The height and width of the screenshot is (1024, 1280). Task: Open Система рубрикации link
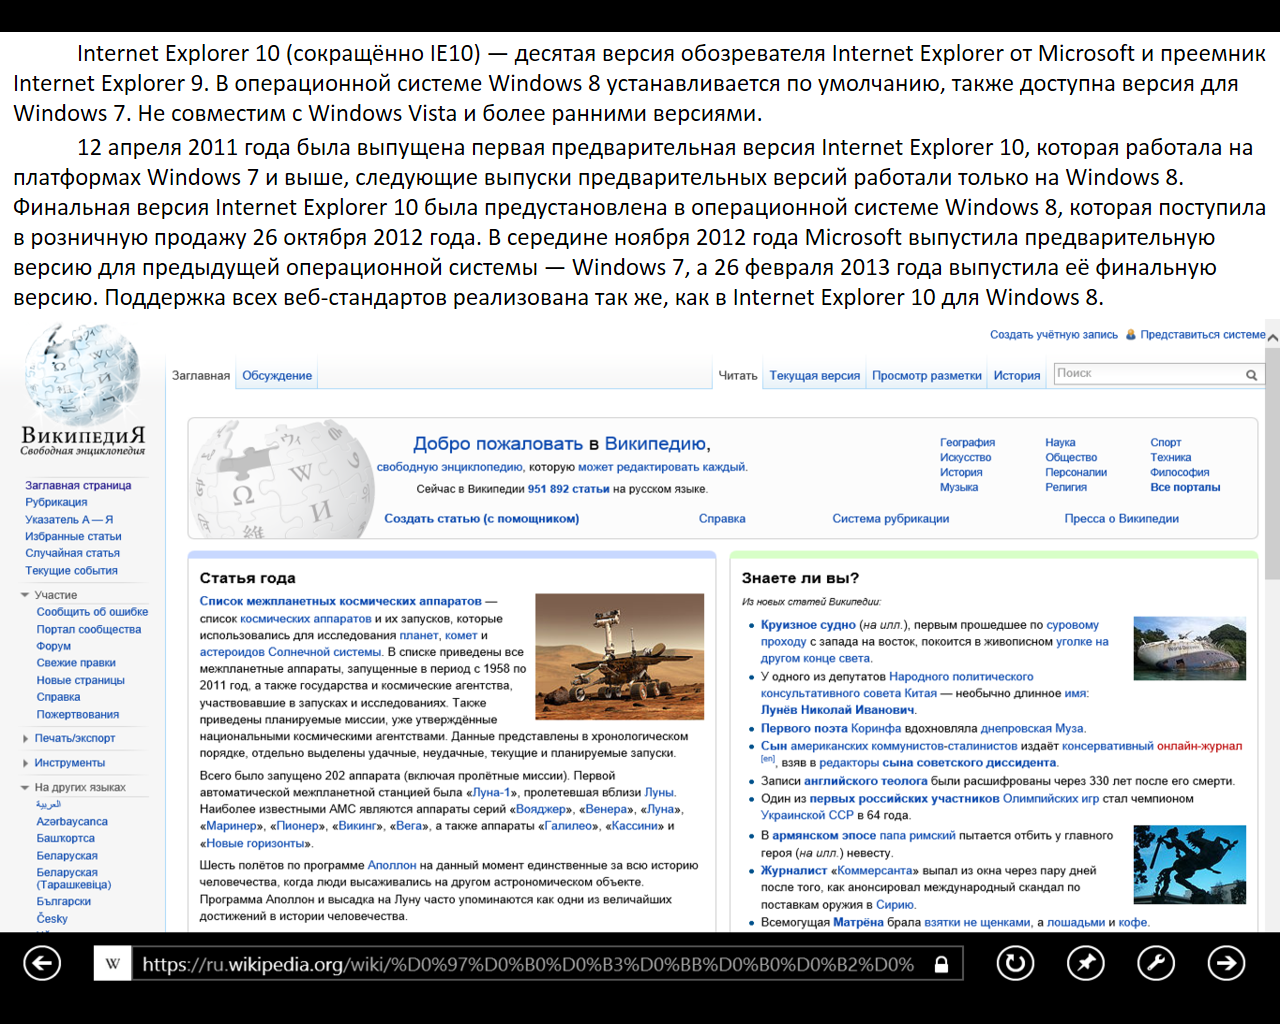point(891,519)
